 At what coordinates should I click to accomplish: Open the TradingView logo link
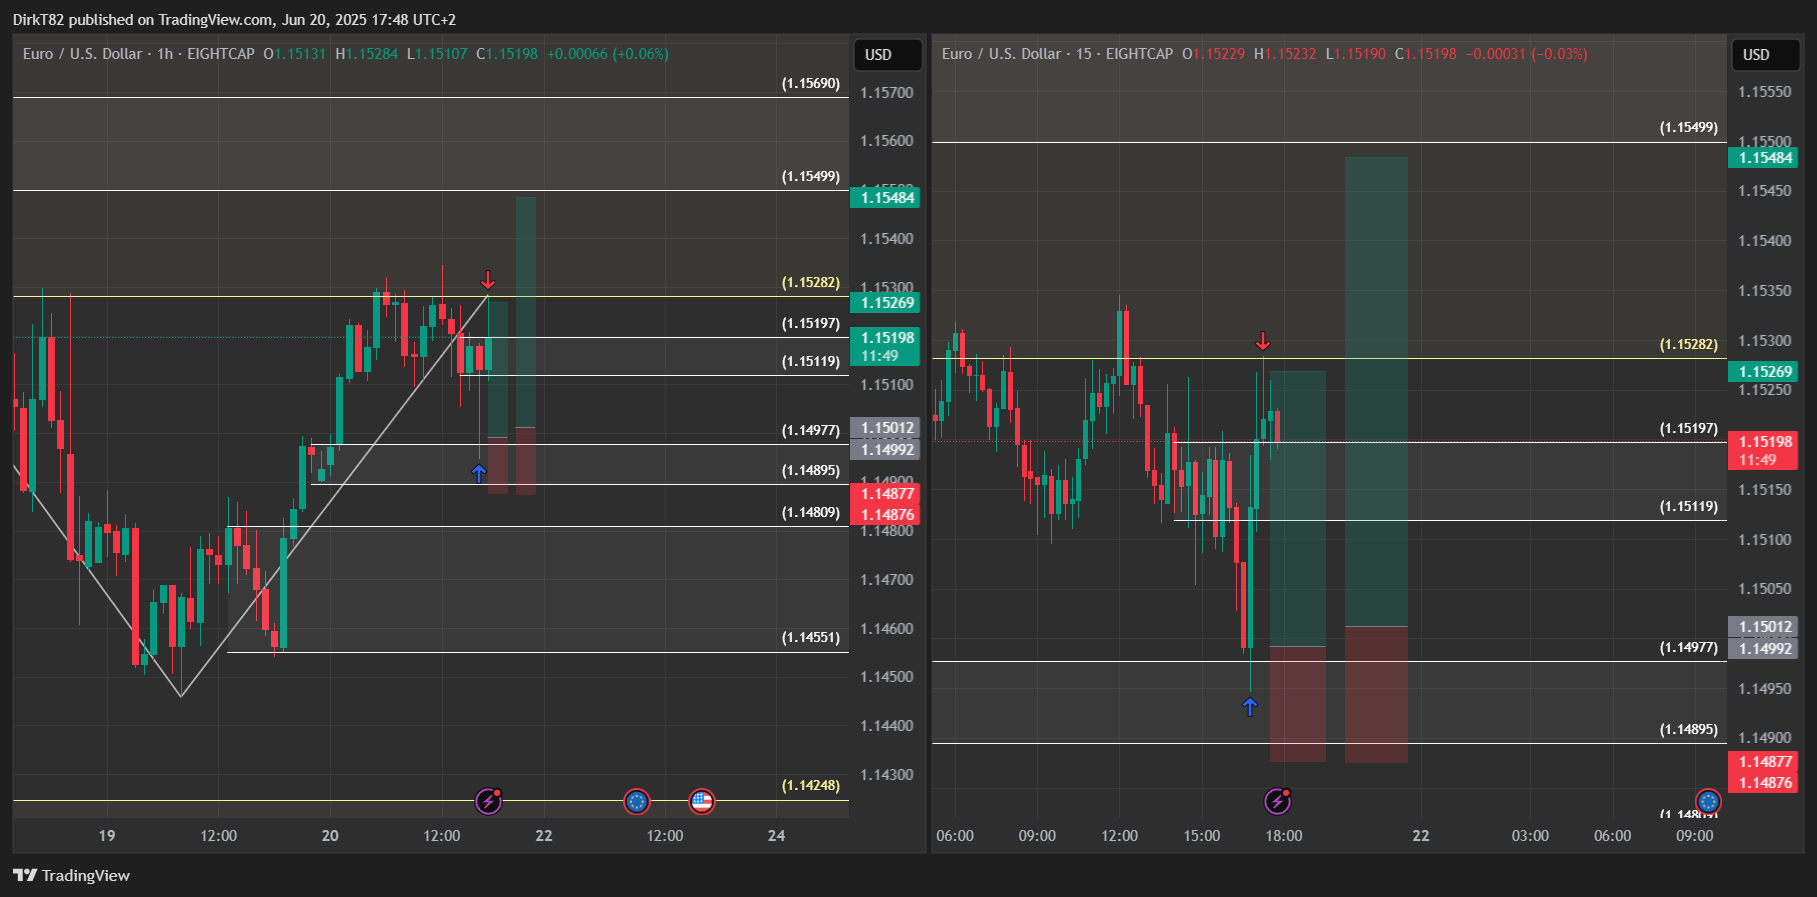tap(71, 875)
